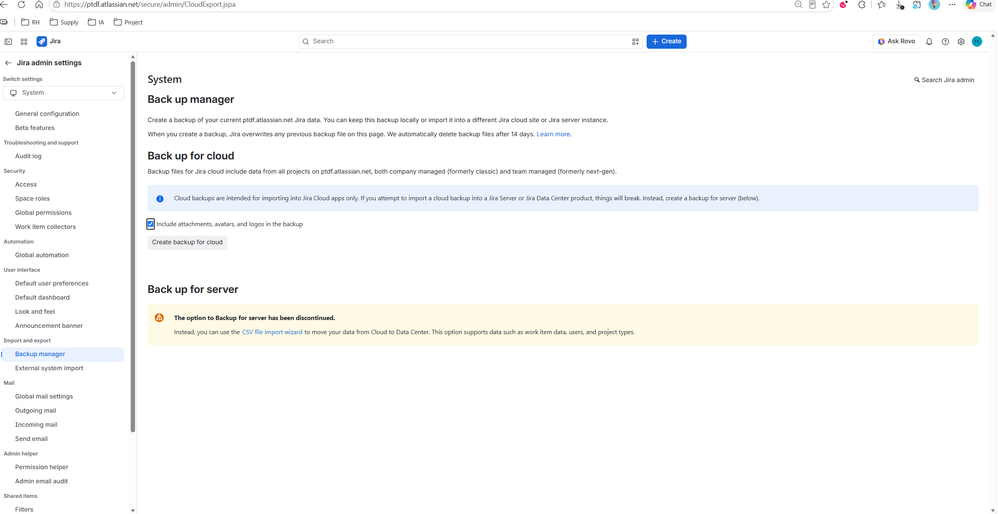The image size is (998, 514).
Task: Open the browser favorites list icon
Action: tap(882, 4)
